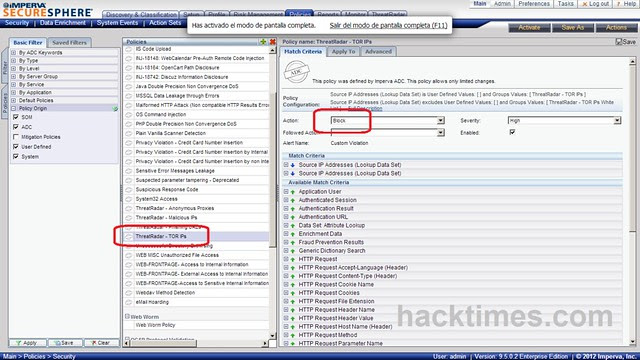Click the Activate button
The image size is (640, 360).
[x=529, y=28]
